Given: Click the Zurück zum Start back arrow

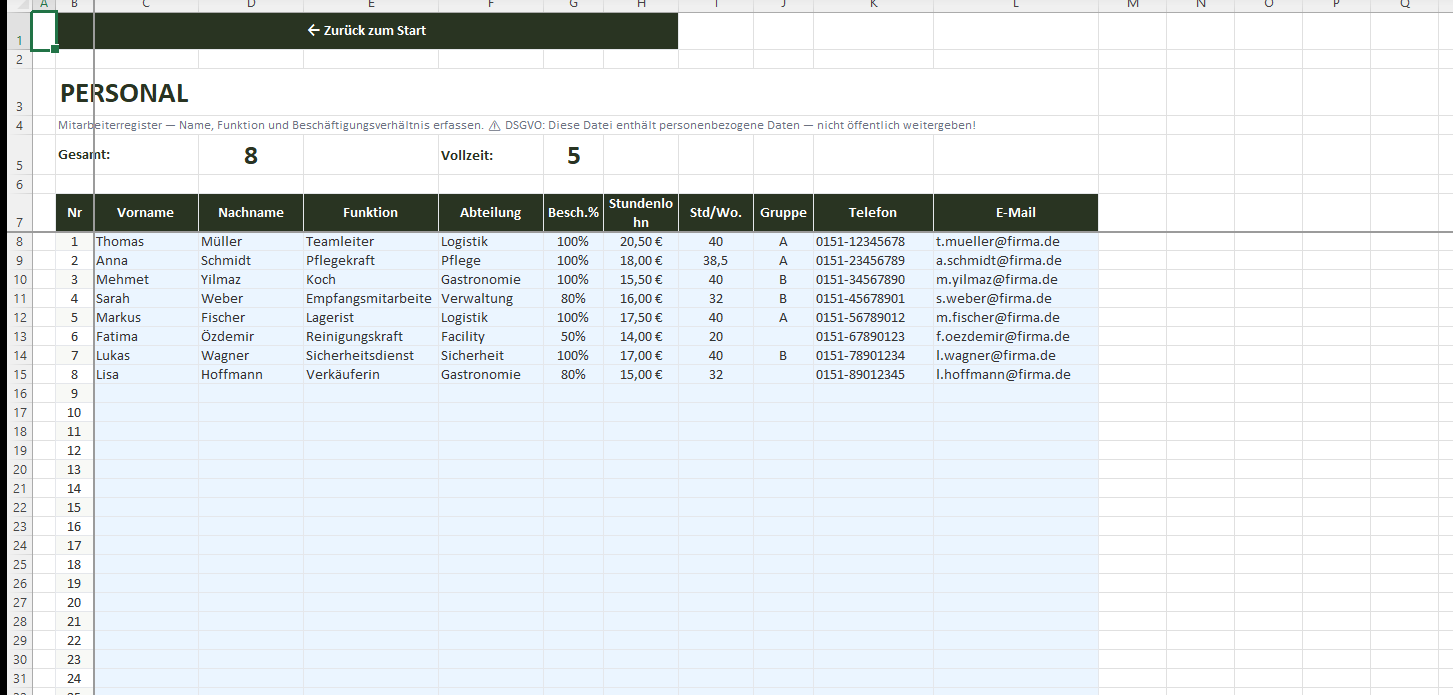Looking at the screenshot, I should [x=313, y=31].
